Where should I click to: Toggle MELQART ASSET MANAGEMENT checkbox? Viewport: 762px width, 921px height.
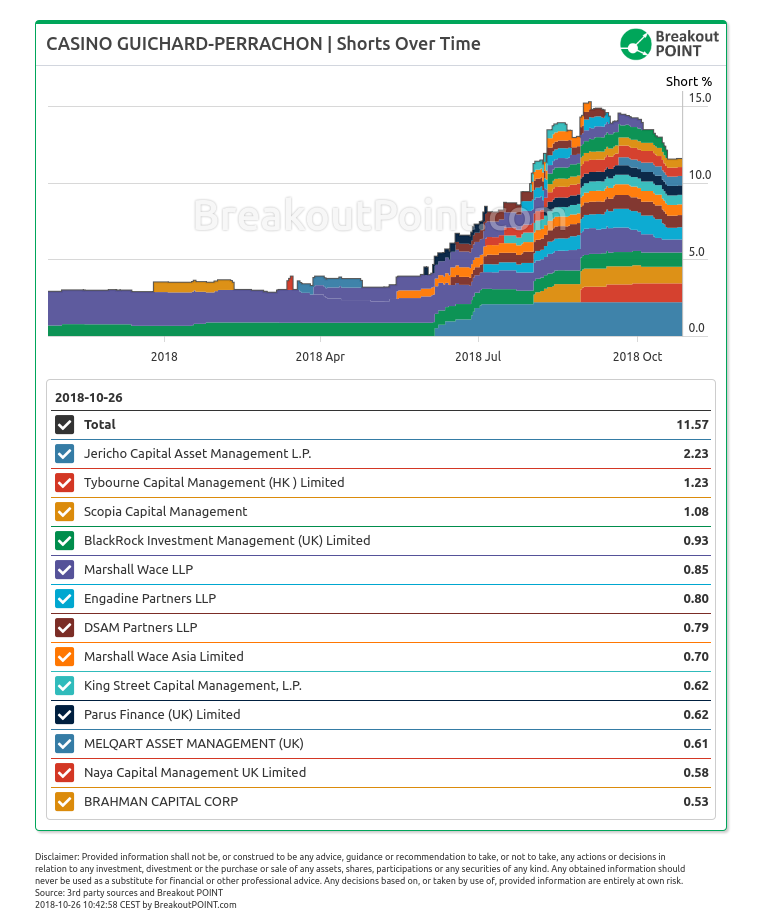[x=65, y=744]
